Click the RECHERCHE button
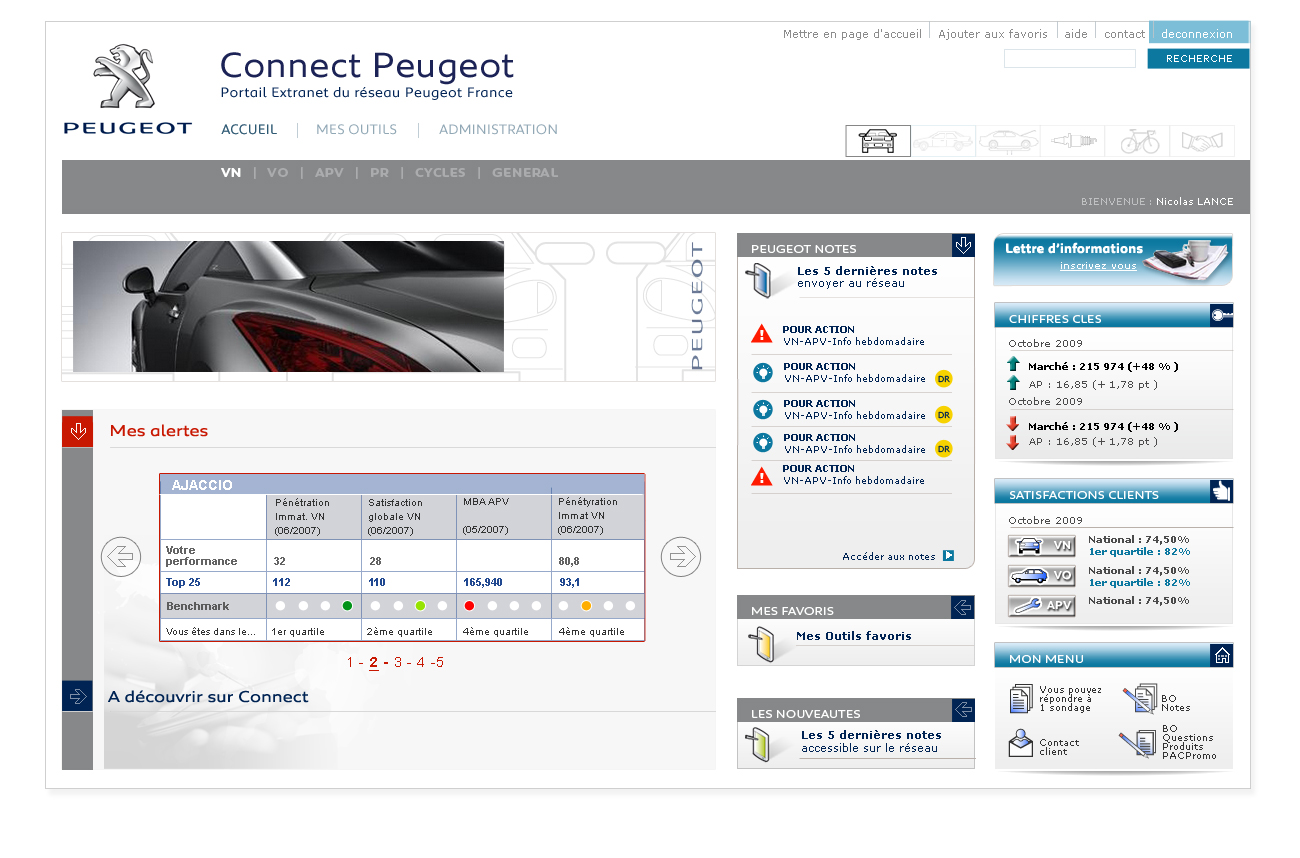 click(1198, 58)
